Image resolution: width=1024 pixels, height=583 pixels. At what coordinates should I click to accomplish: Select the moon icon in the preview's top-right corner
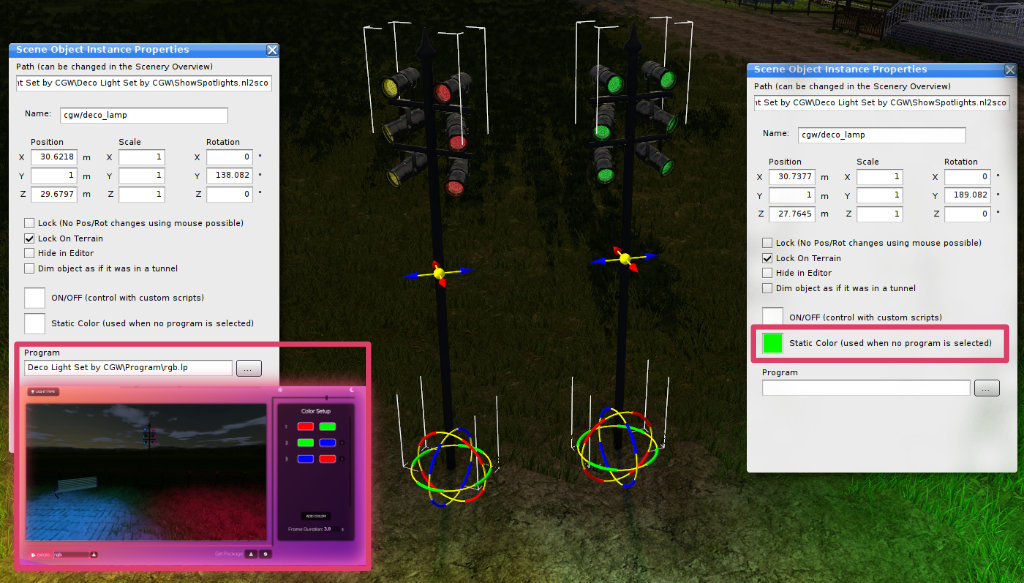[x=351, y=389]
